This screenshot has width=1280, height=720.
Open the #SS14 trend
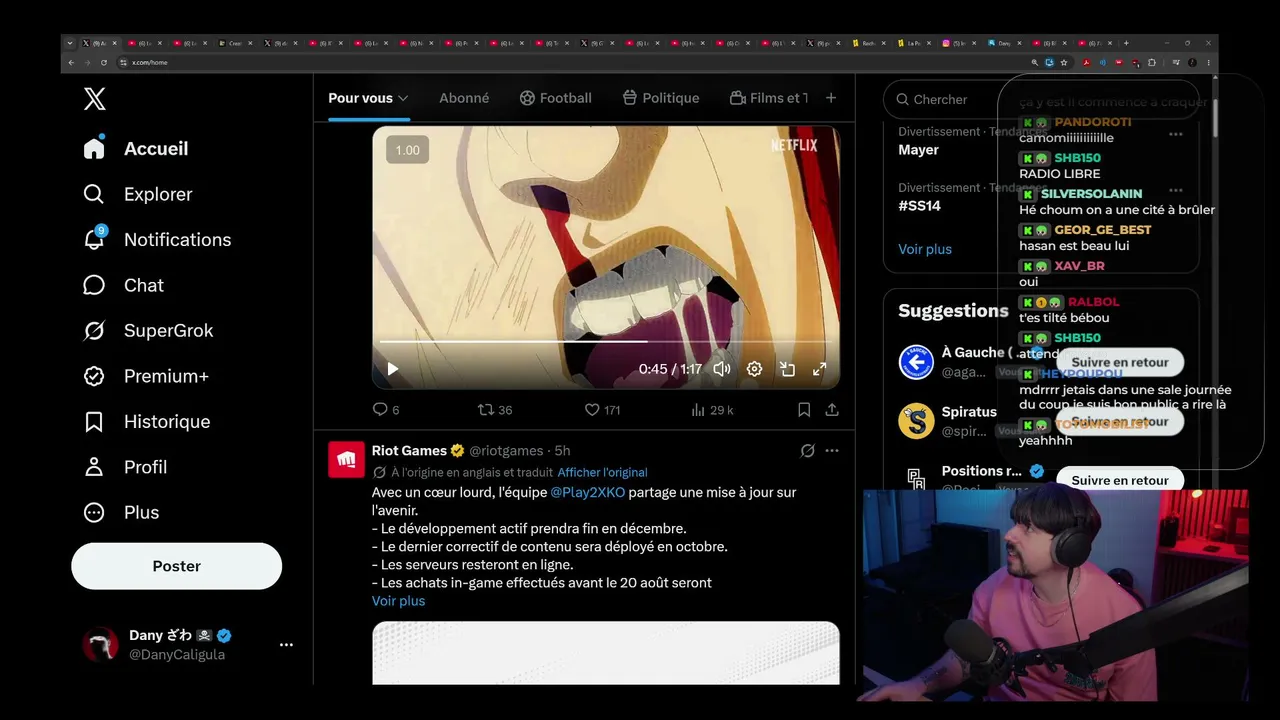919,206
